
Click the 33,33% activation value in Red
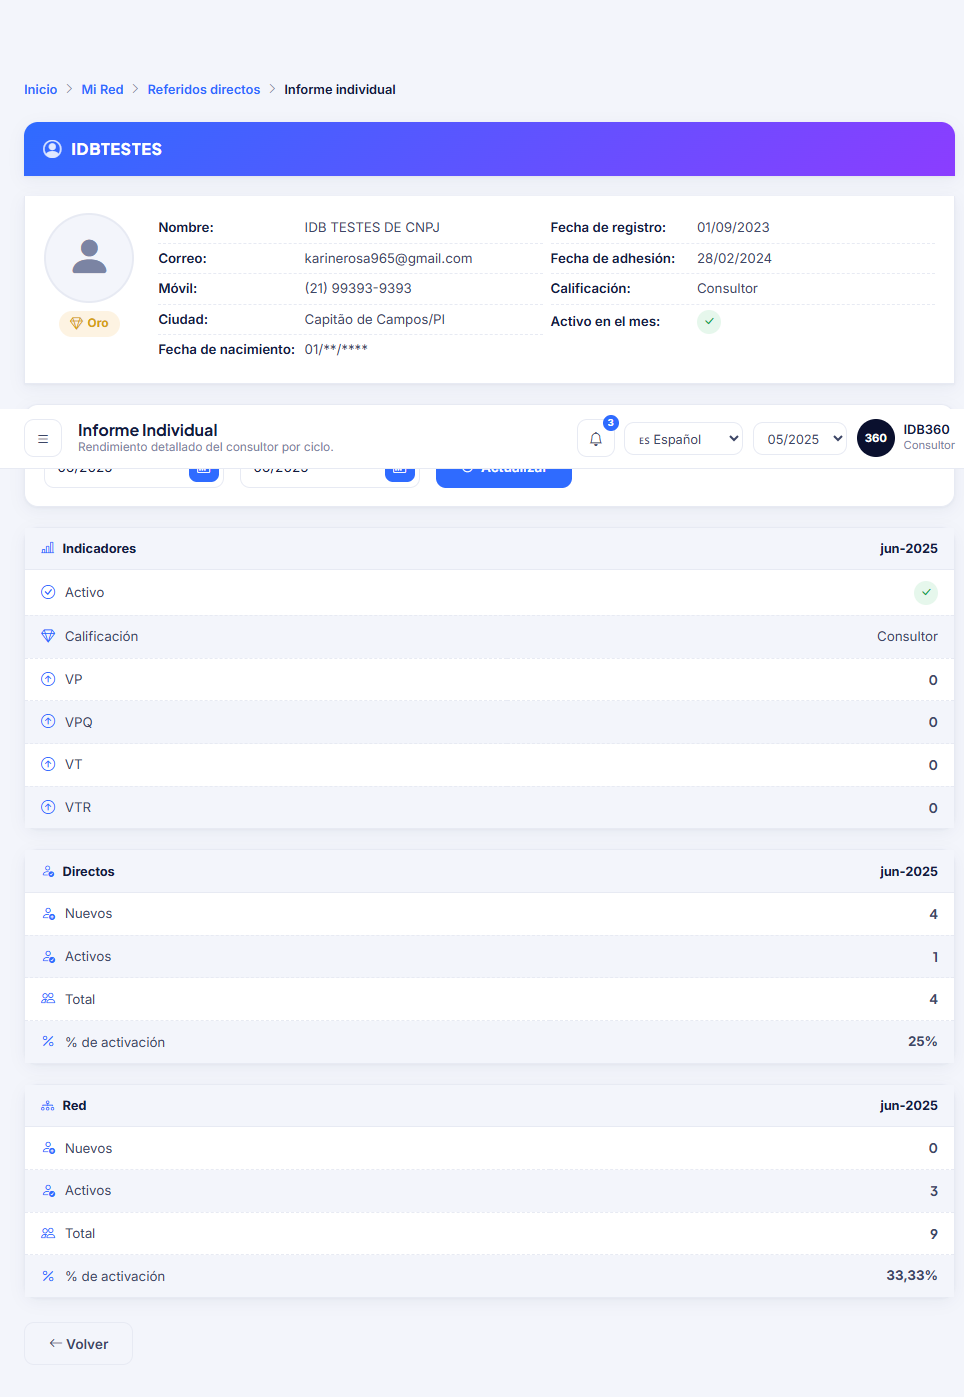[911, 1275]
